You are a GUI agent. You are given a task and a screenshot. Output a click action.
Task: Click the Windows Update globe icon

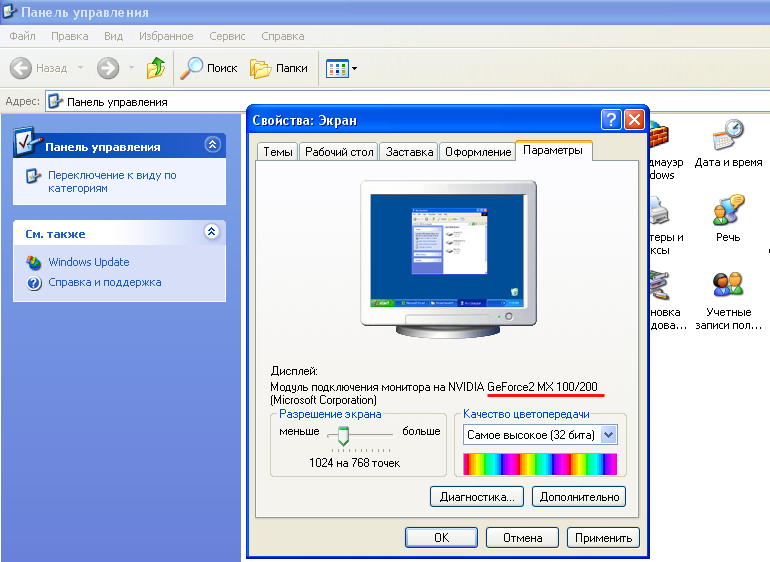[x=34, y=263]
